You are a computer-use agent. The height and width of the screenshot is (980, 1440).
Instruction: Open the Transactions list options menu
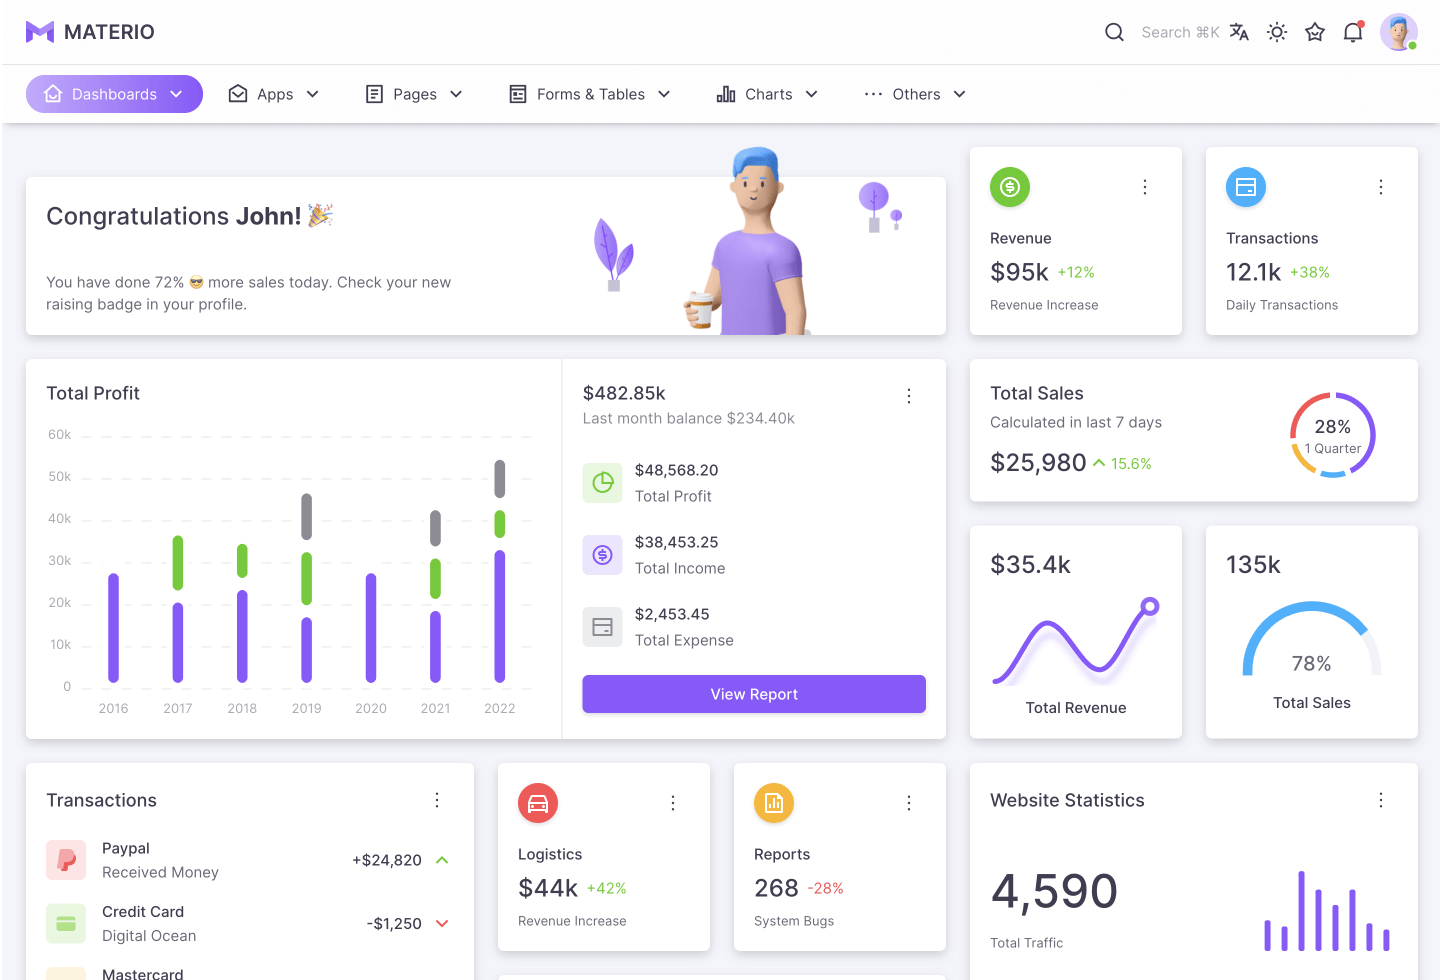[x=437, y=800]
